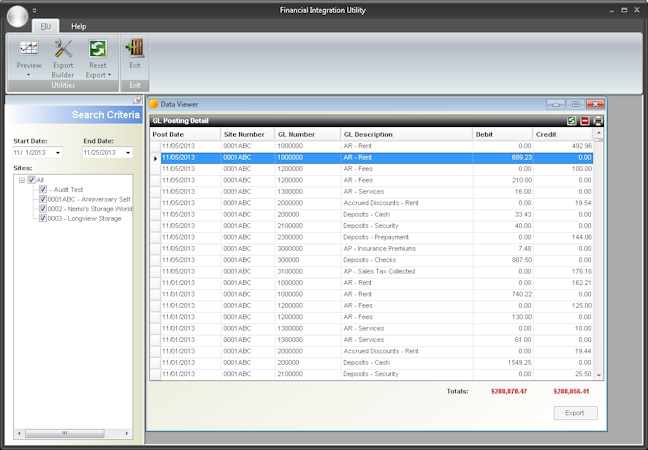
Task: Click GL Number 2300000 cell
Action: point(308,237)
